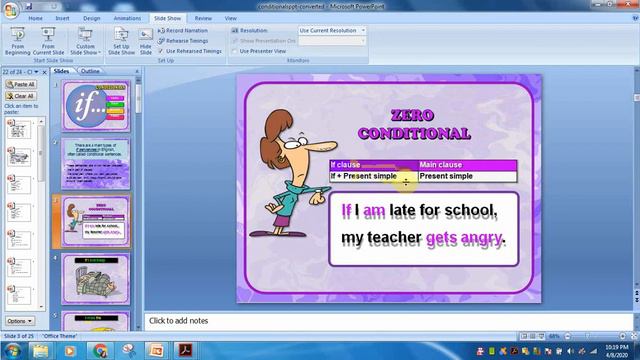Click zoom in plus button

[622, 336]
